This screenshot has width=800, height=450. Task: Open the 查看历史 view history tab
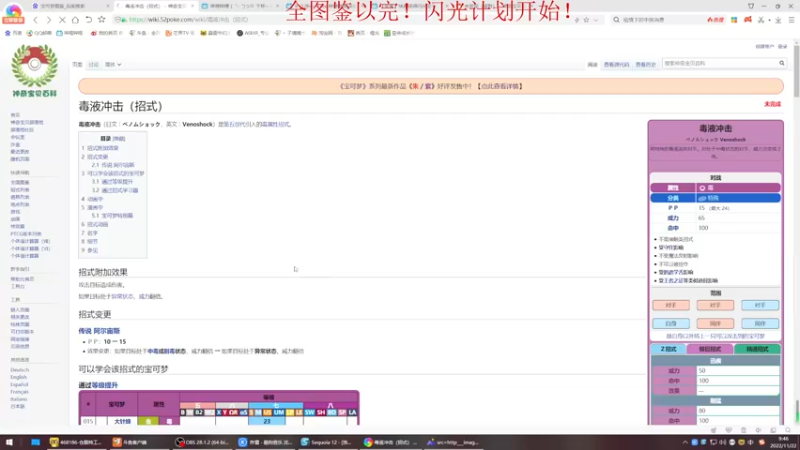pyautogui.click(x=645, y=65)
